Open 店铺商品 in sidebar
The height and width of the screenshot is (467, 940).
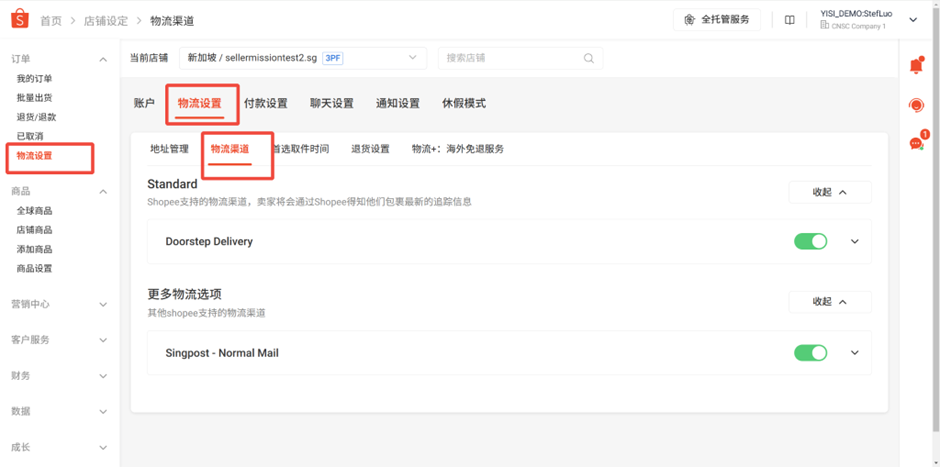(x=34, y=230)
